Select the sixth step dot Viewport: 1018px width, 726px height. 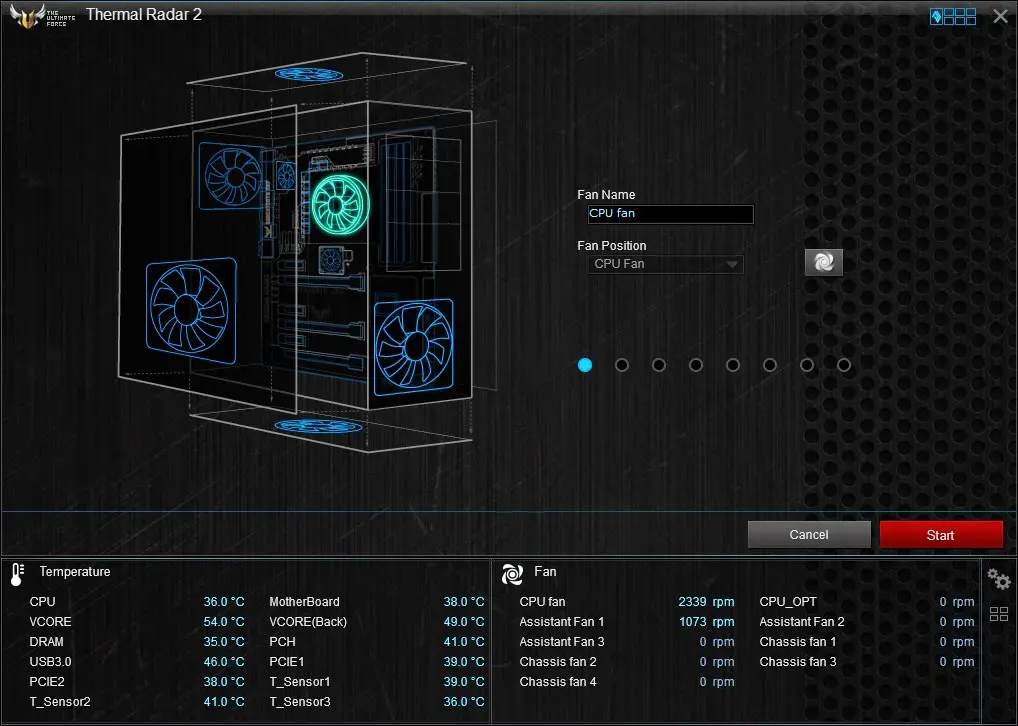tap(770, 365)
